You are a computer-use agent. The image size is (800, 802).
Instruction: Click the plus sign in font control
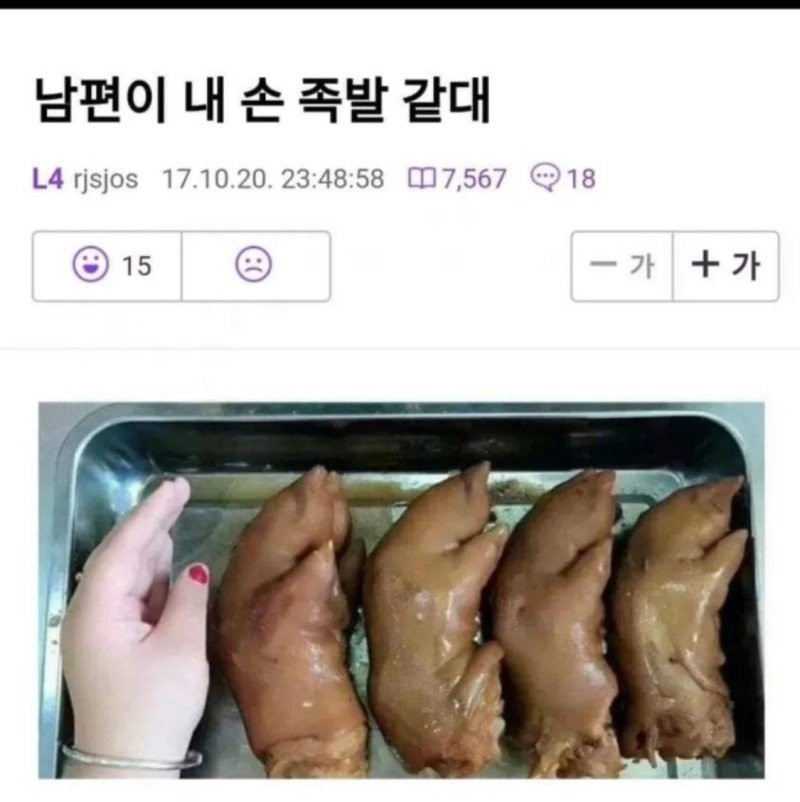click(705, 265)
